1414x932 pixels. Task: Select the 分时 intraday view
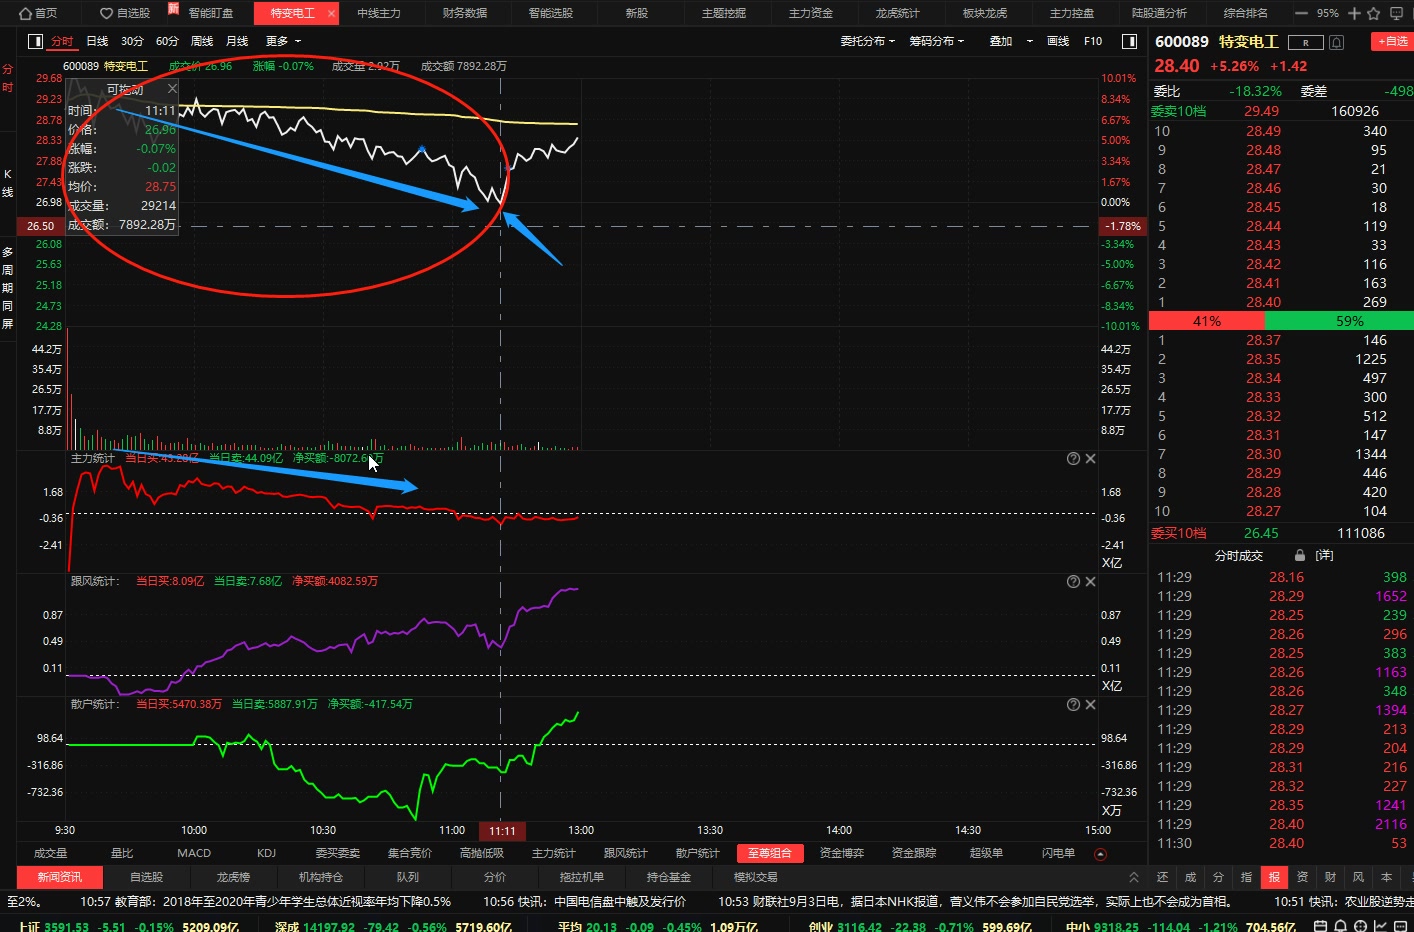tap(62, 41)
